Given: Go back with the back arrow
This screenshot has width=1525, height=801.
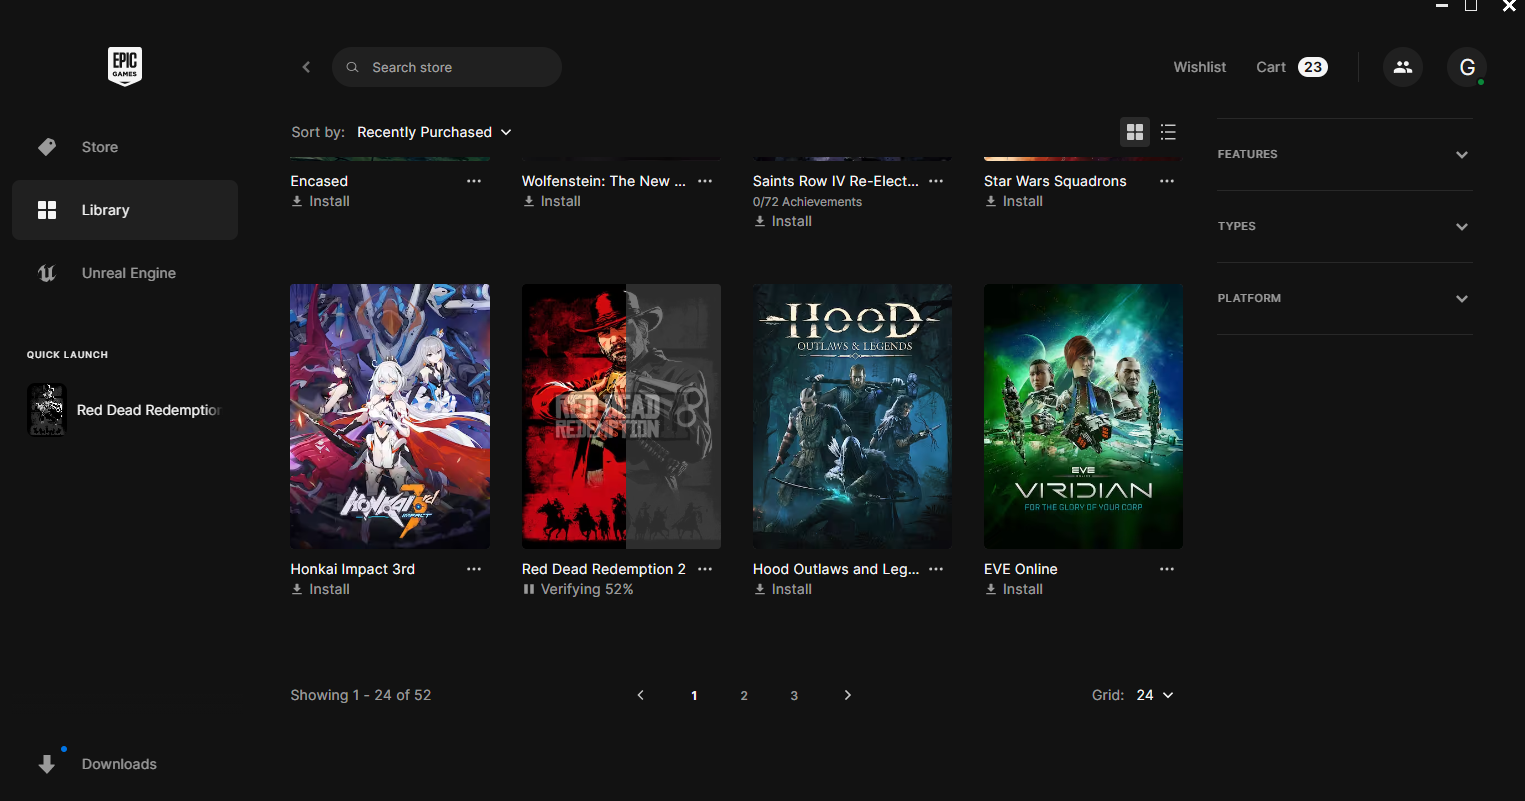Looking at the screenshot, I should [306, 67].
